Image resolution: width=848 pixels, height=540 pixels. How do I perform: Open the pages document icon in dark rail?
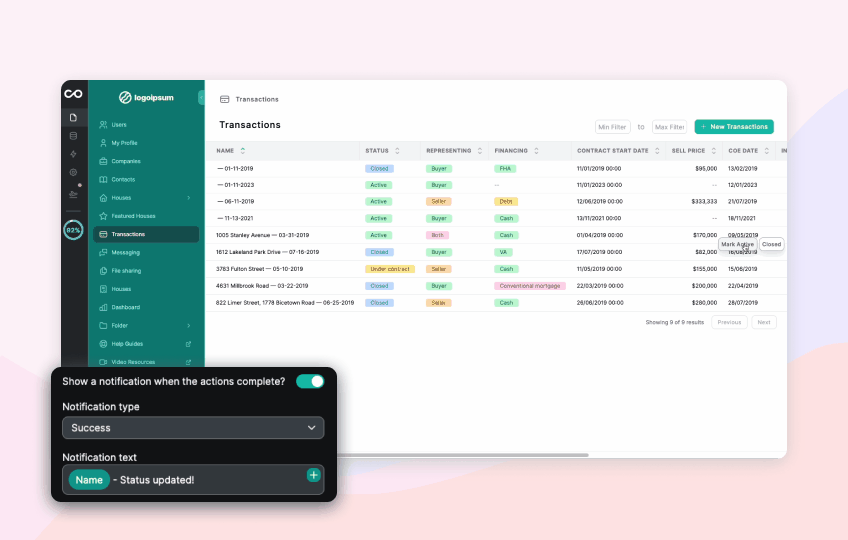pos(74,117)
